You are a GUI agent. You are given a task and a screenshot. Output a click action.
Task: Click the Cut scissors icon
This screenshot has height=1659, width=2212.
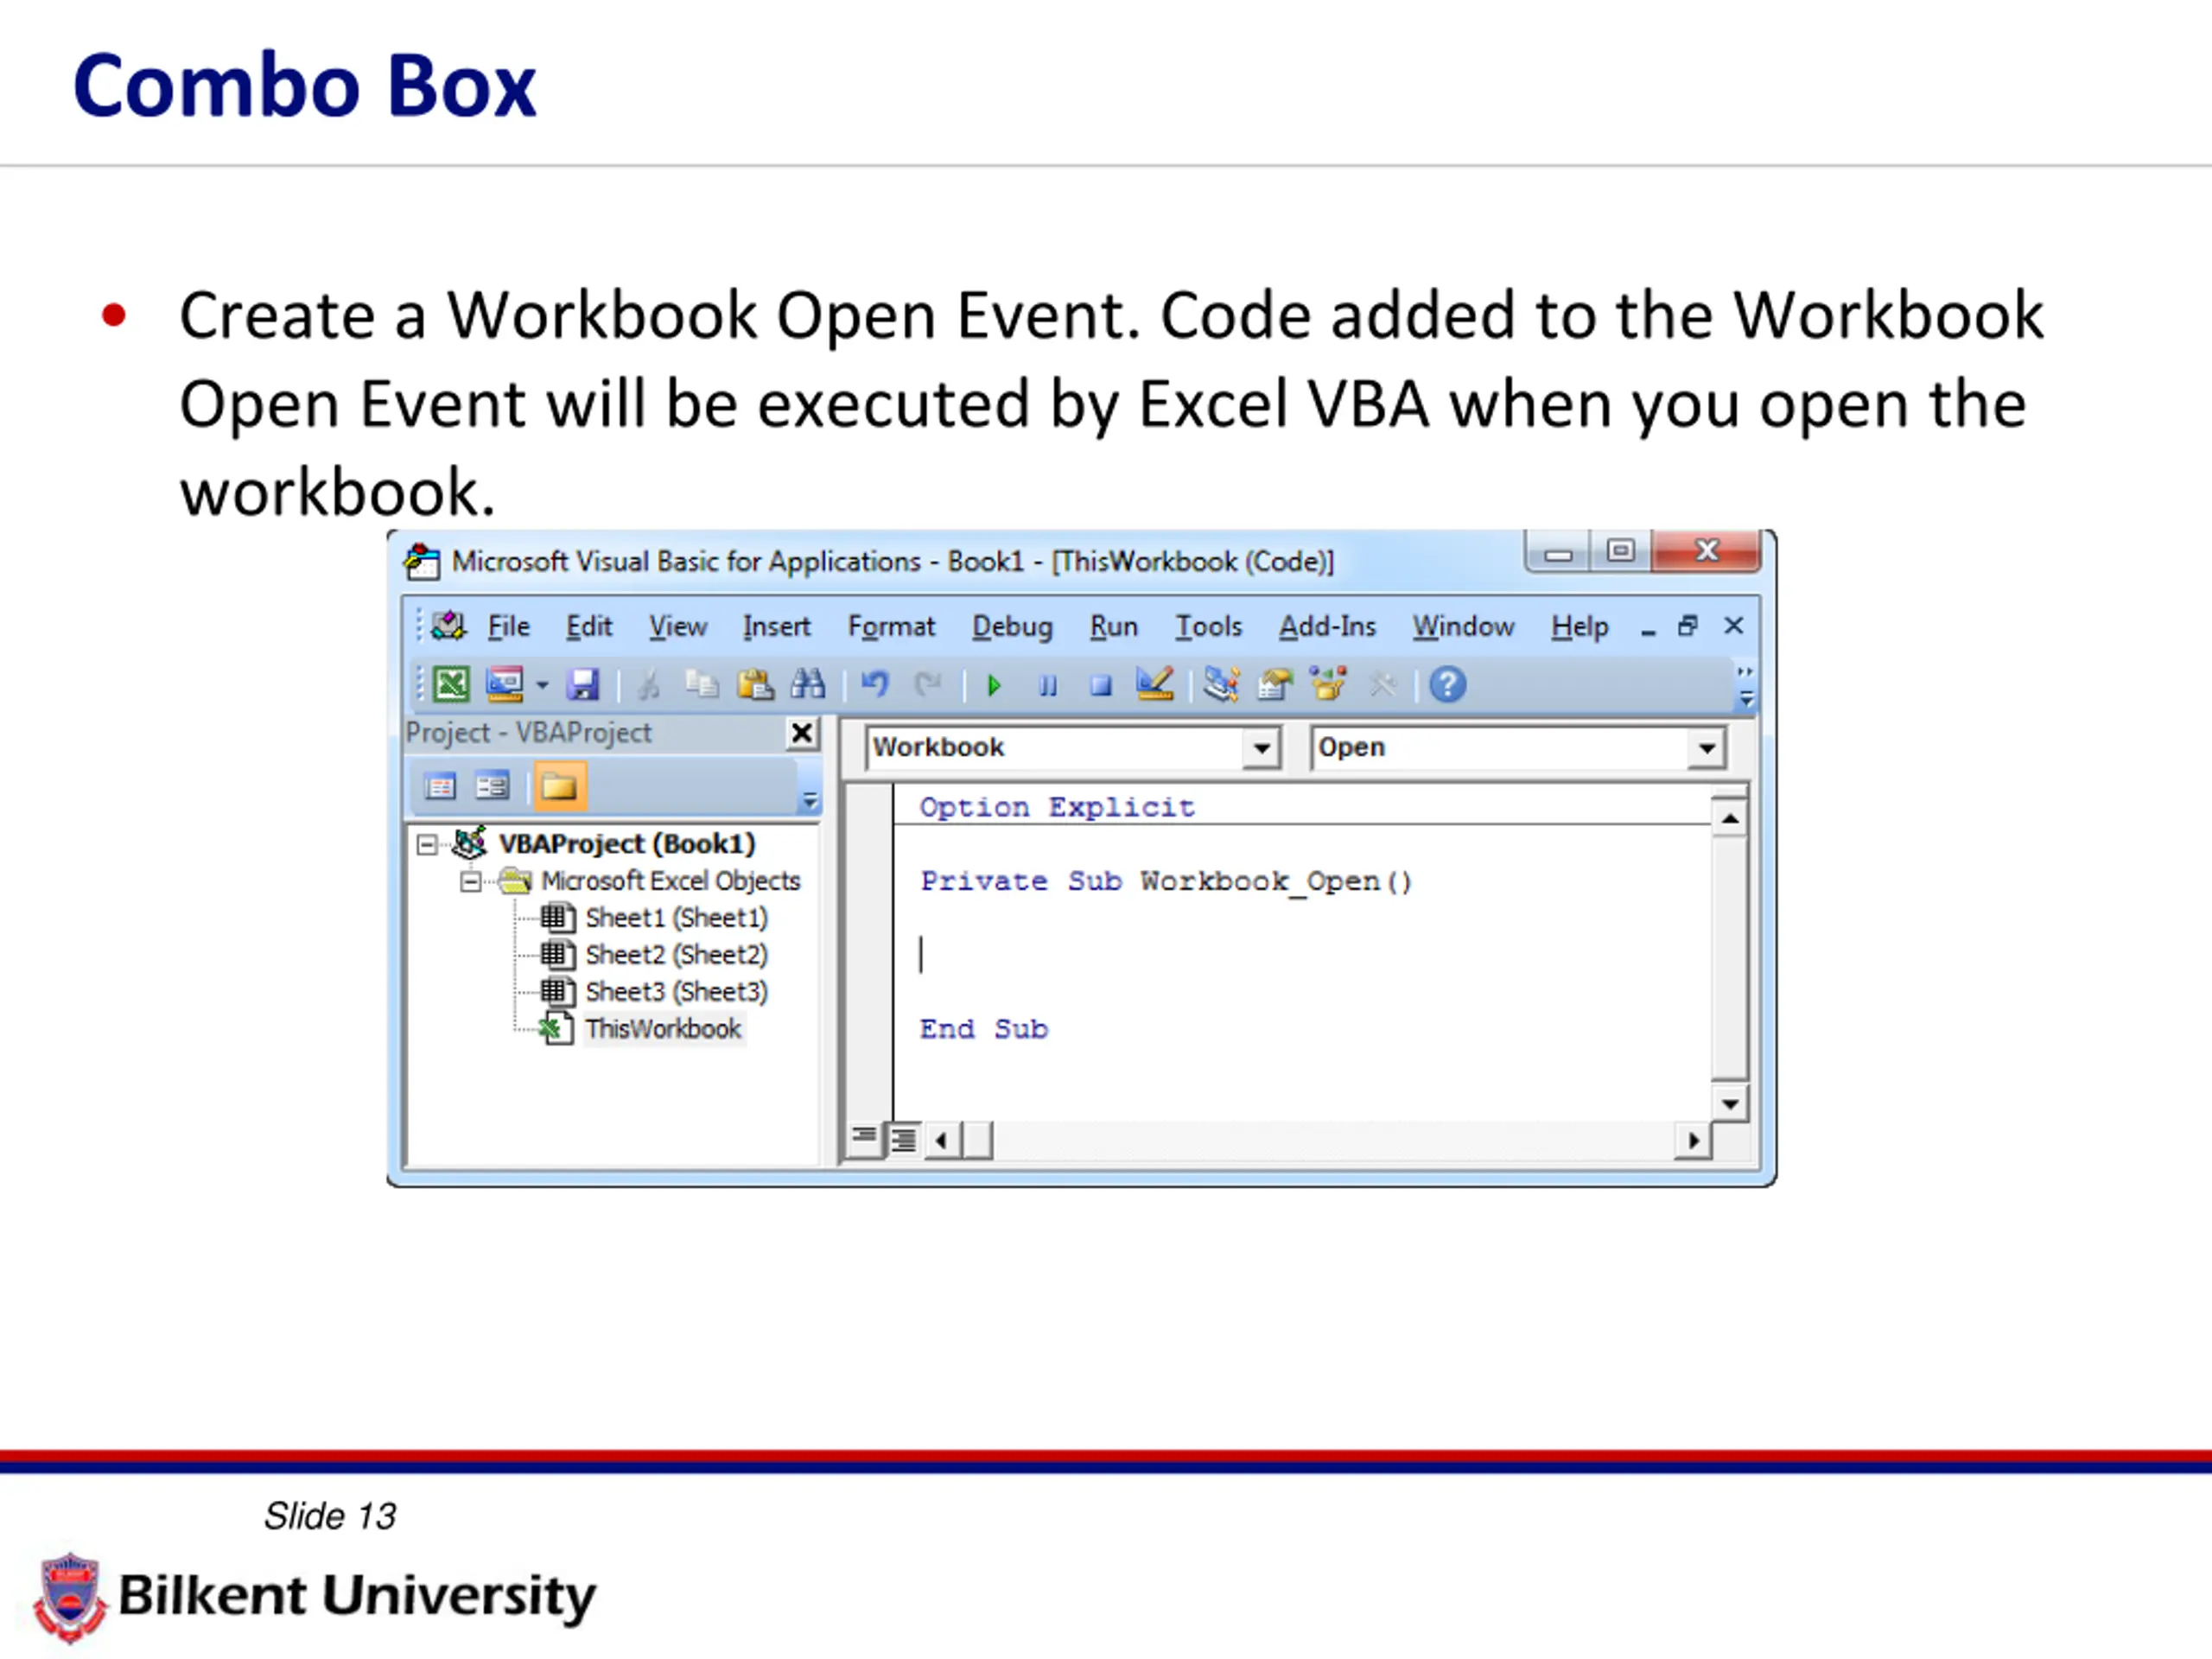[648, 685]
